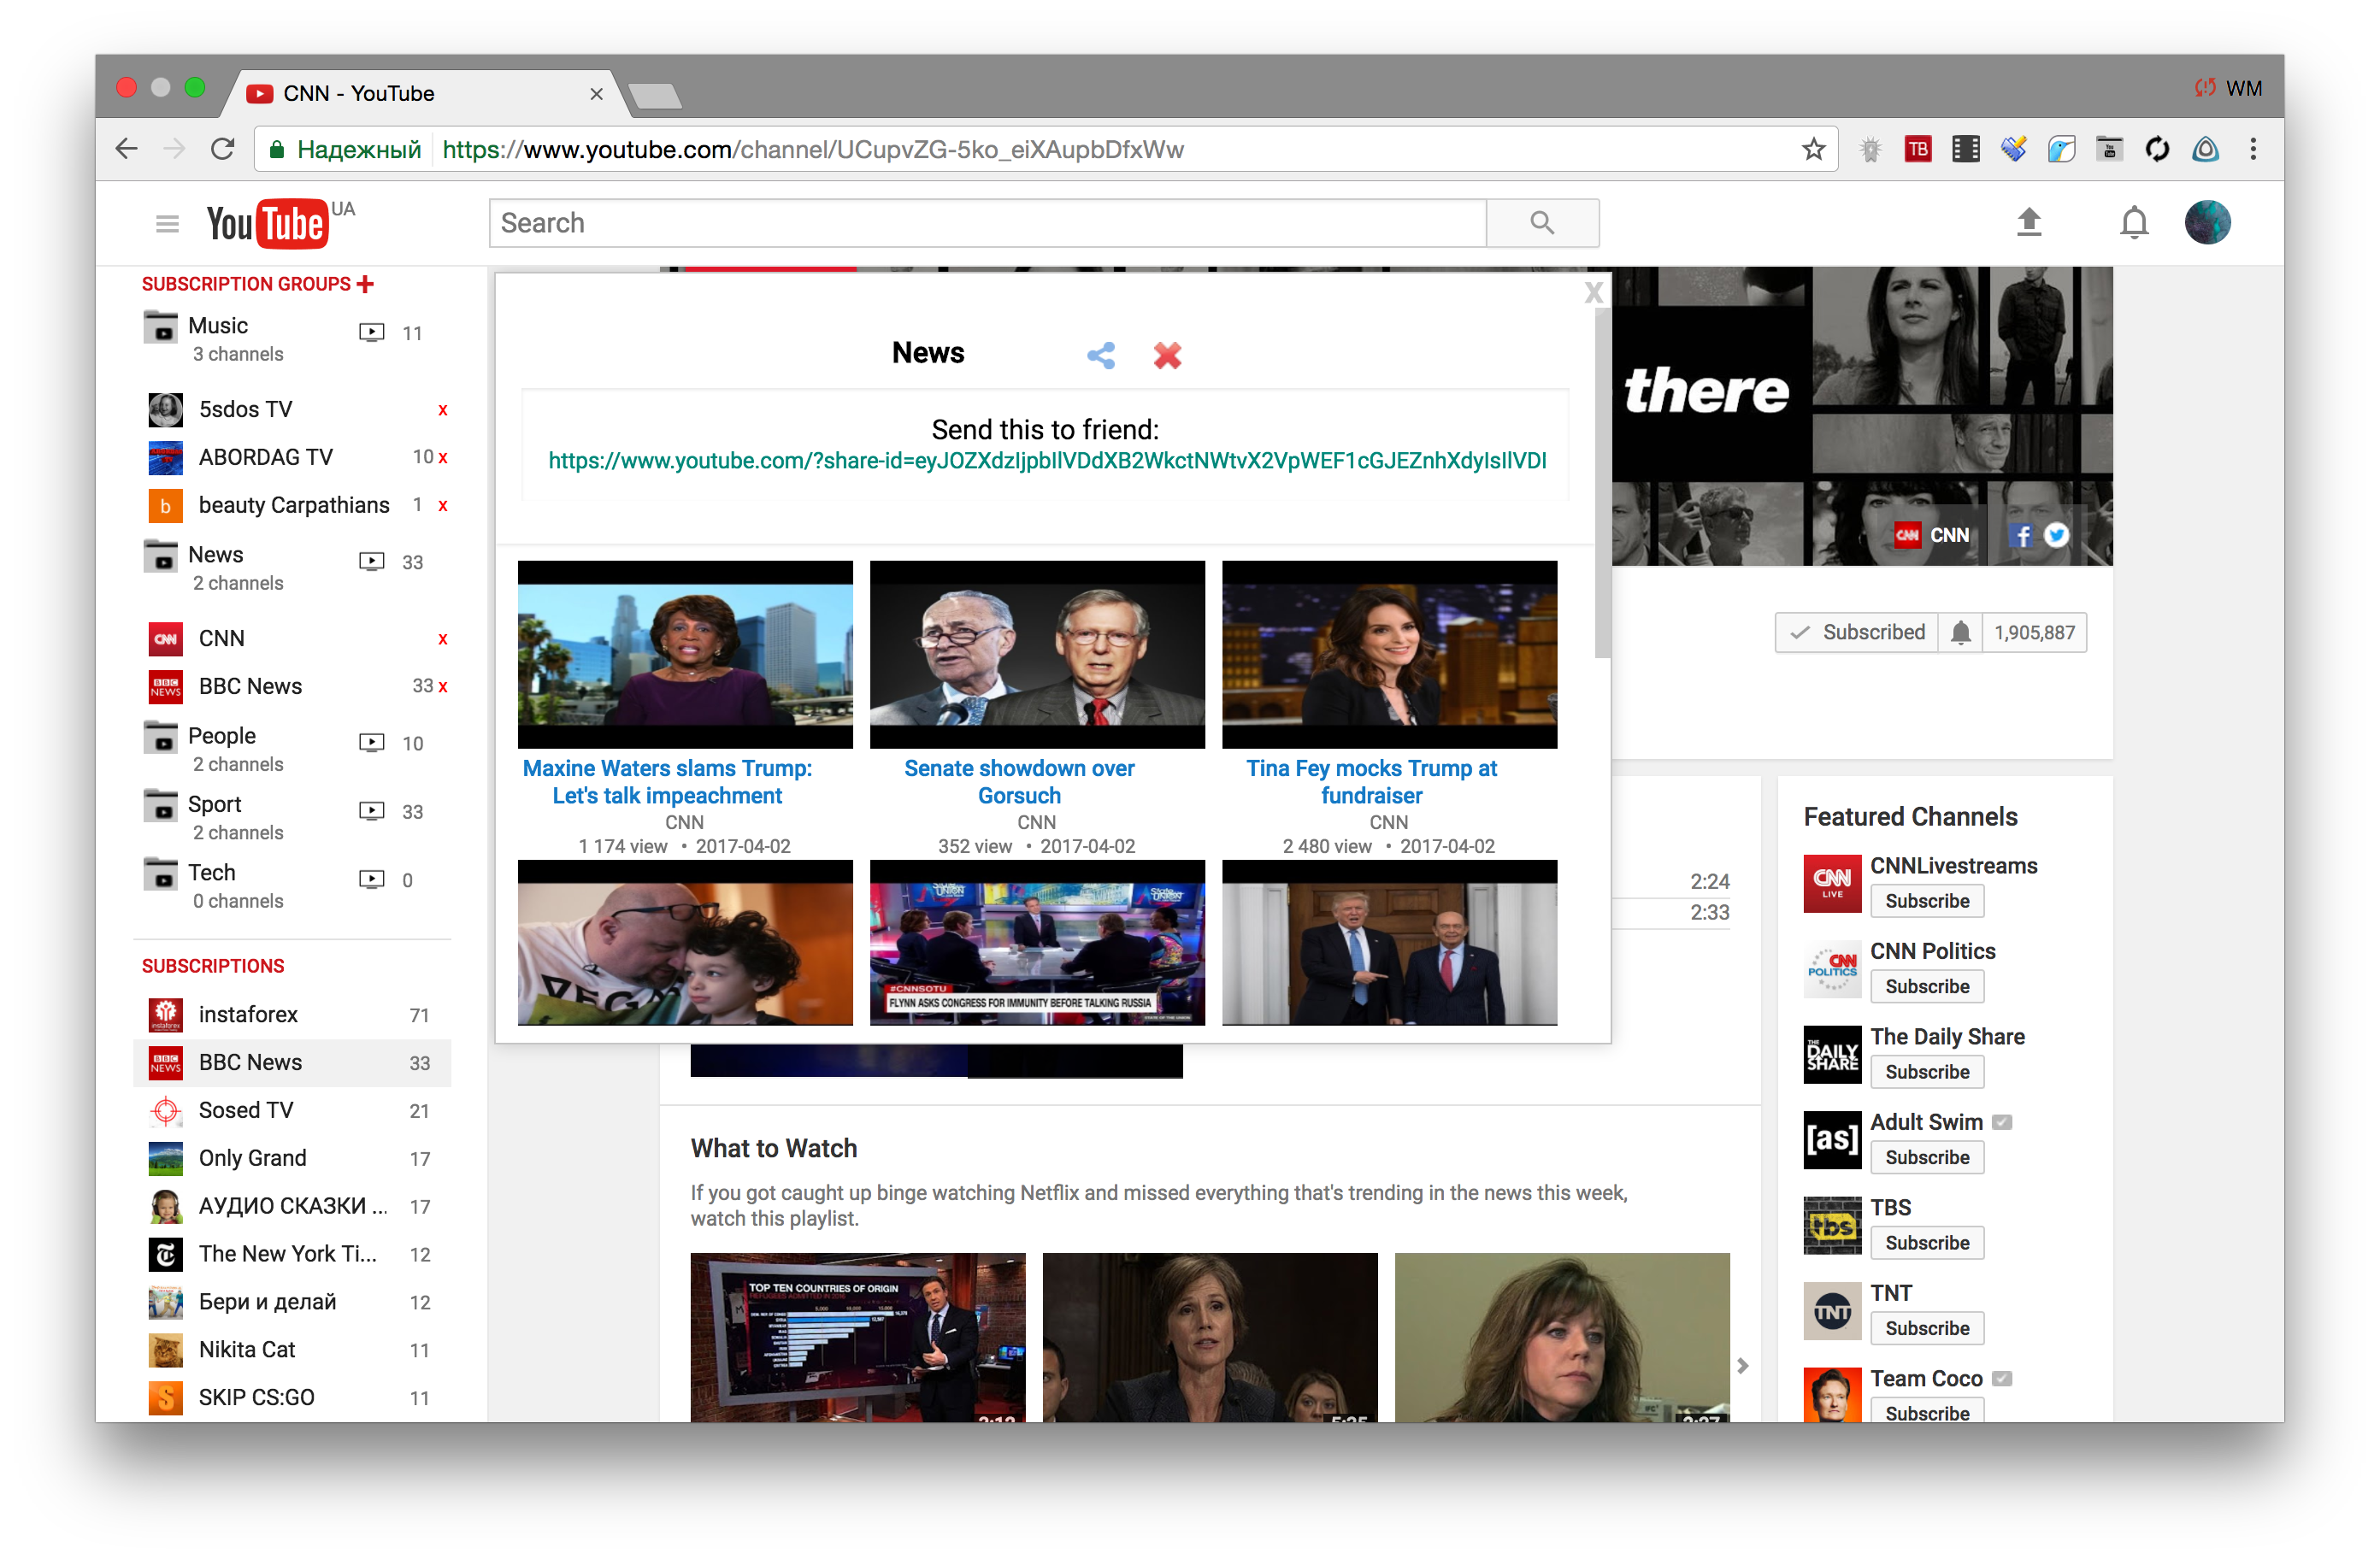Switch to the CNN - YouTube browser tab

tap(360, 93)
